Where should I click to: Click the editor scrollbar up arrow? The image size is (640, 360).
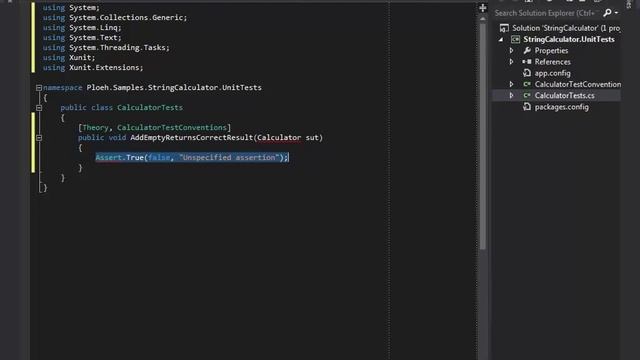pos(483,19)
